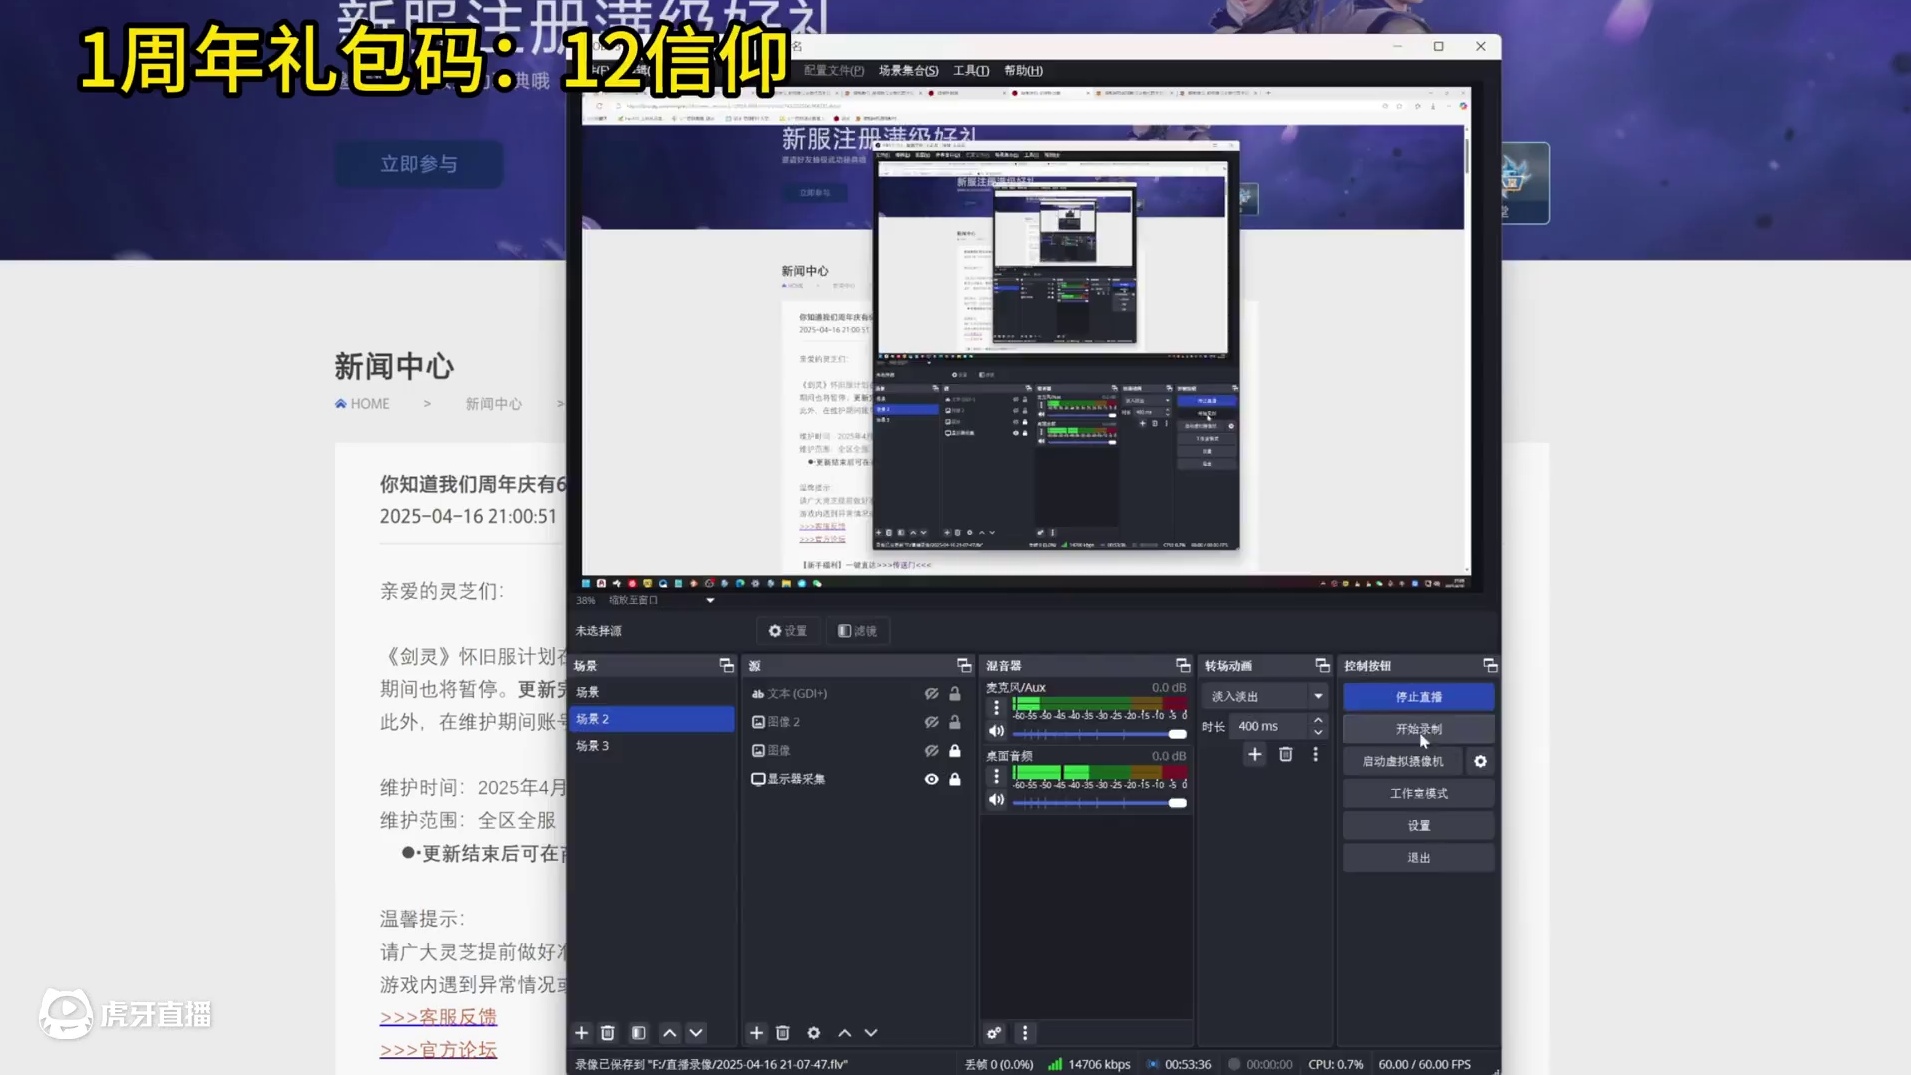Viewport: 1911px width, 1075px height.
Task: Hide the 显示器采集 source visibility toggle
Action: tap(931, 779)
